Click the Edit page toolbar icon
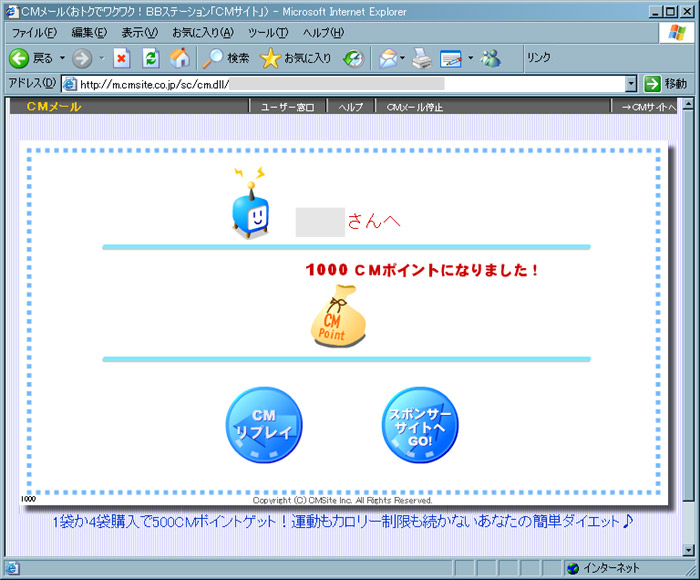This screenshot has width=700, height=580. coord(451,59)
